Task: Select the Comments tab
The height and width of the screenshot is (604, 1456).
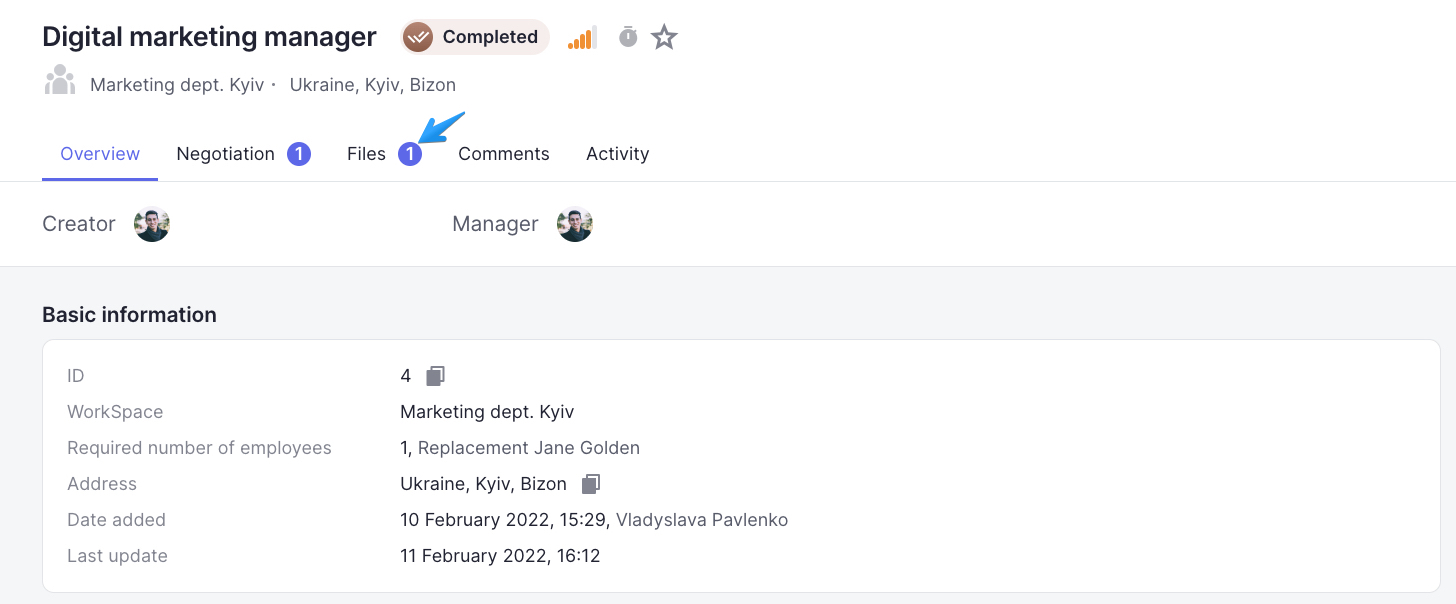Action: coord(503,153)
